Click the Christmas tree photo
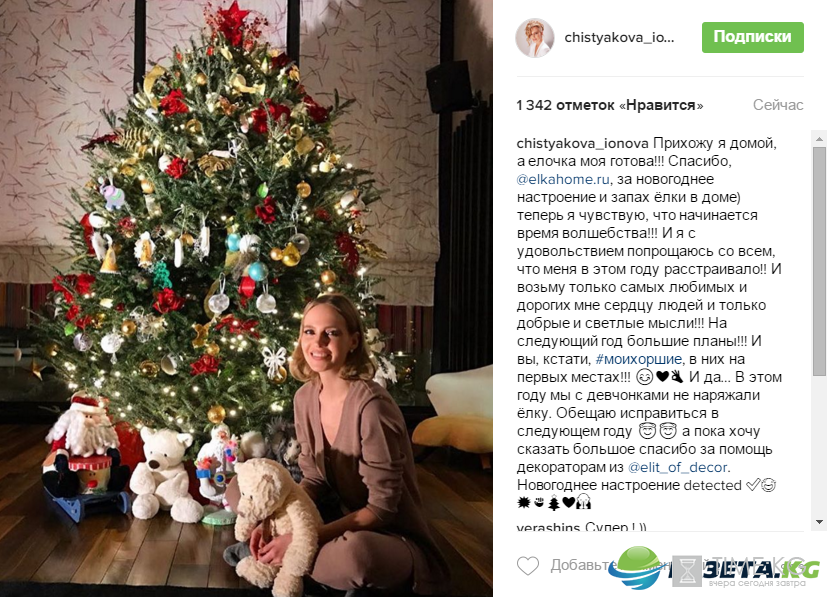Image resolution: width=827 pixels, height=597 pixels. point(246,298)
